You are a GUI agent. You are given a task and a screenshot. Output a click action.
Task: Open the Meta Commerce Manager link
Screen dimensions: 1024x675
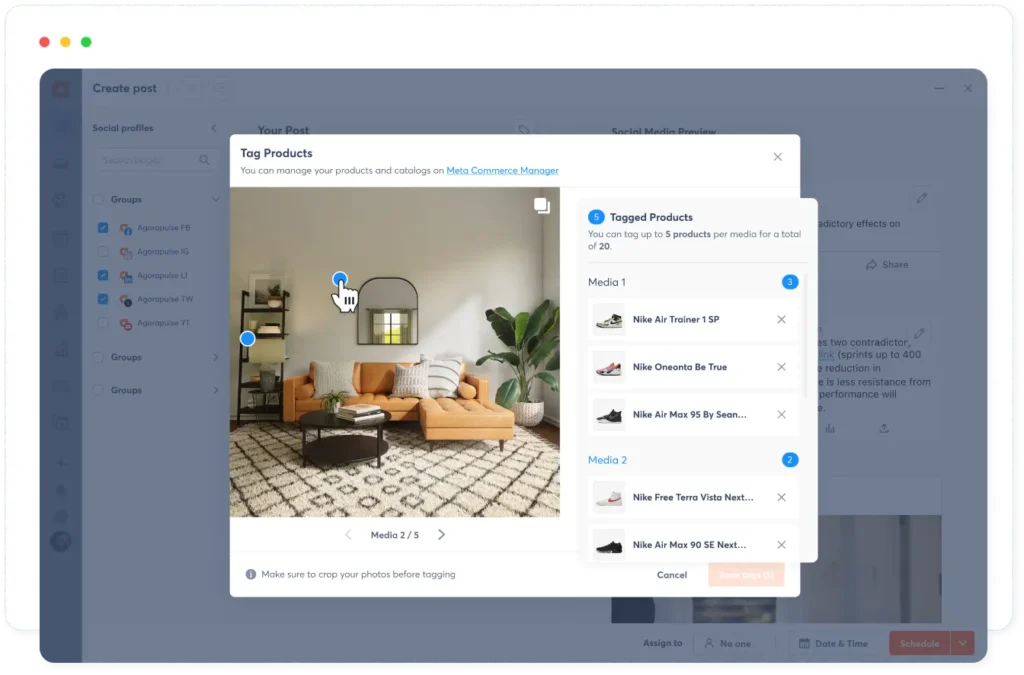point(502,170)
